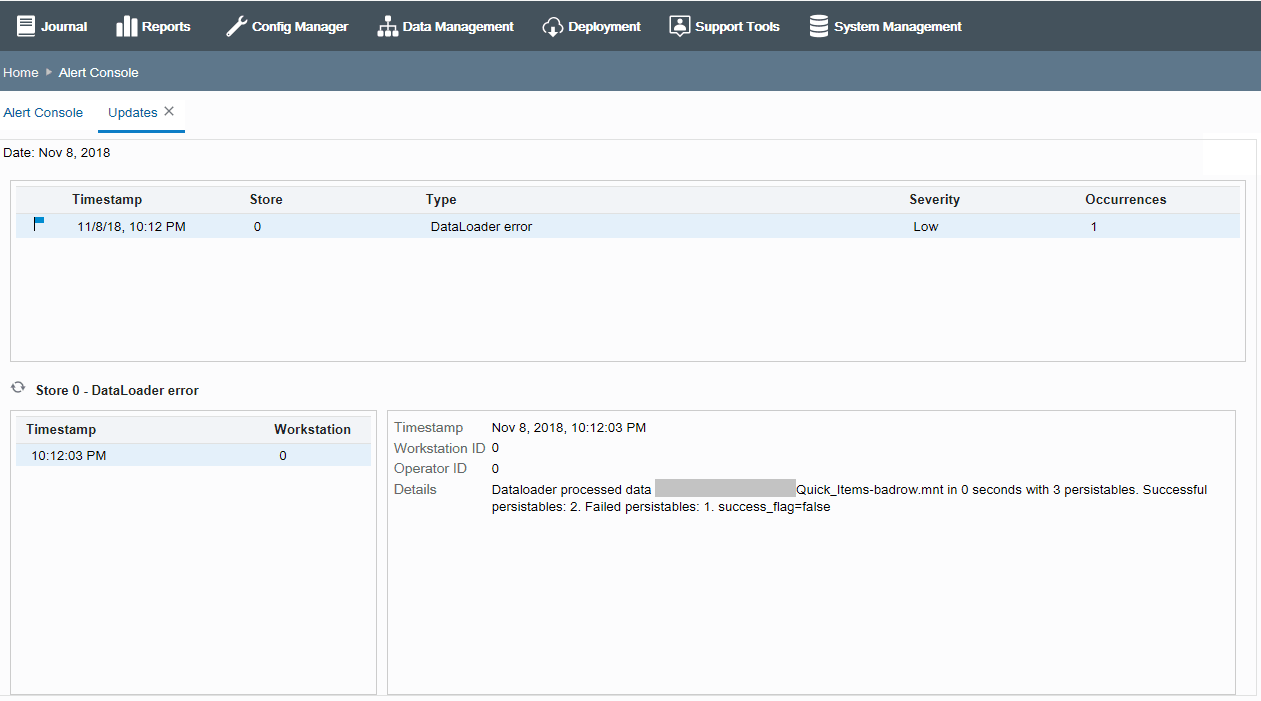Screen dimensions: 1261x701
Task: Click Alert Console breadcrumb link
Action: [99, 72]
